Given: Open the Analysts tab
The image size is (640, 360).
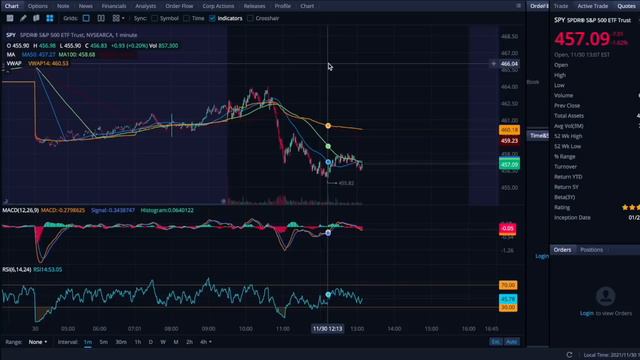Looking at the screenshot, I should coord(146,6).
